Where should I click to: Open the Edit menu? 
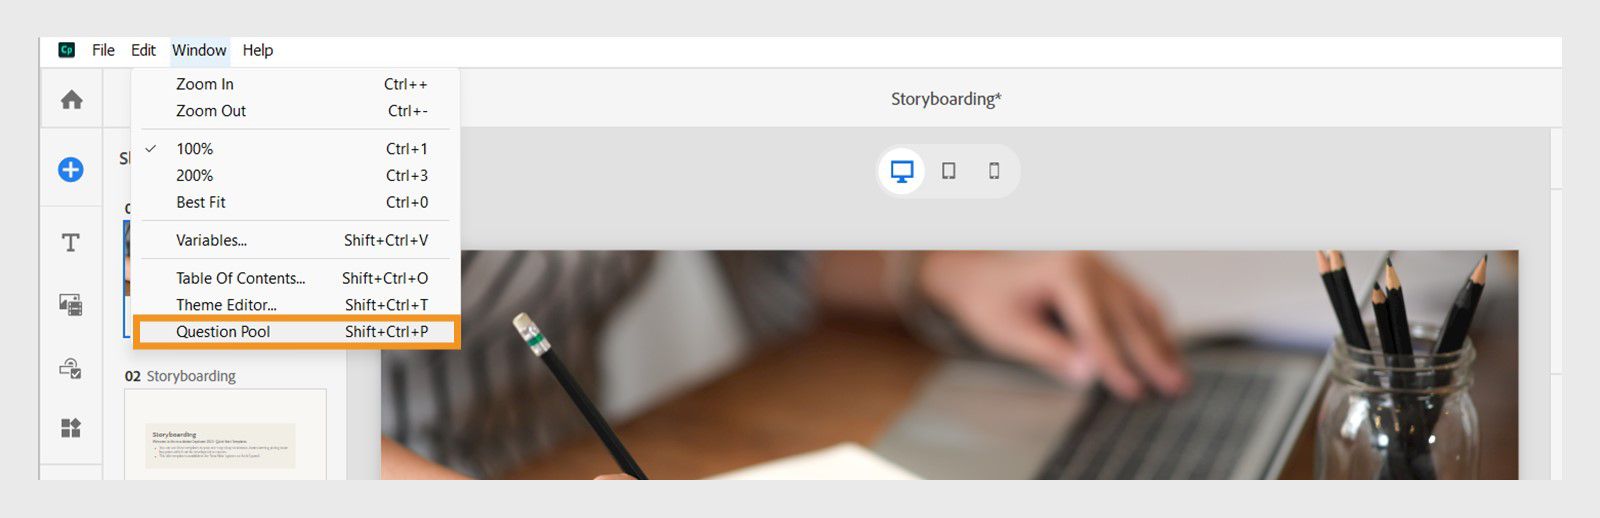(x=143, y=50)
